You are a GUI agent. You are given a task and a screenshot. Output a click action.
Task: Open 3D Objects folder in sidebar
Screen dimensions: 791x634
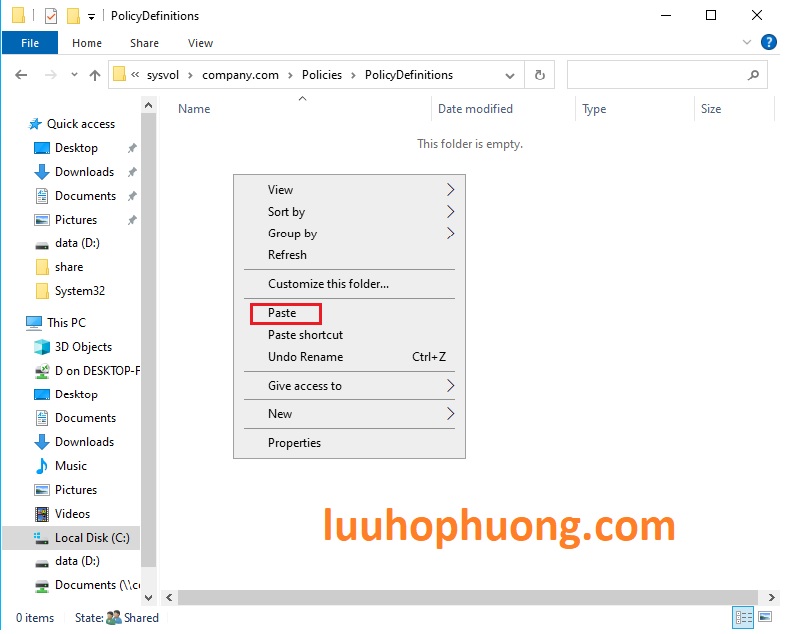(83, 347)
